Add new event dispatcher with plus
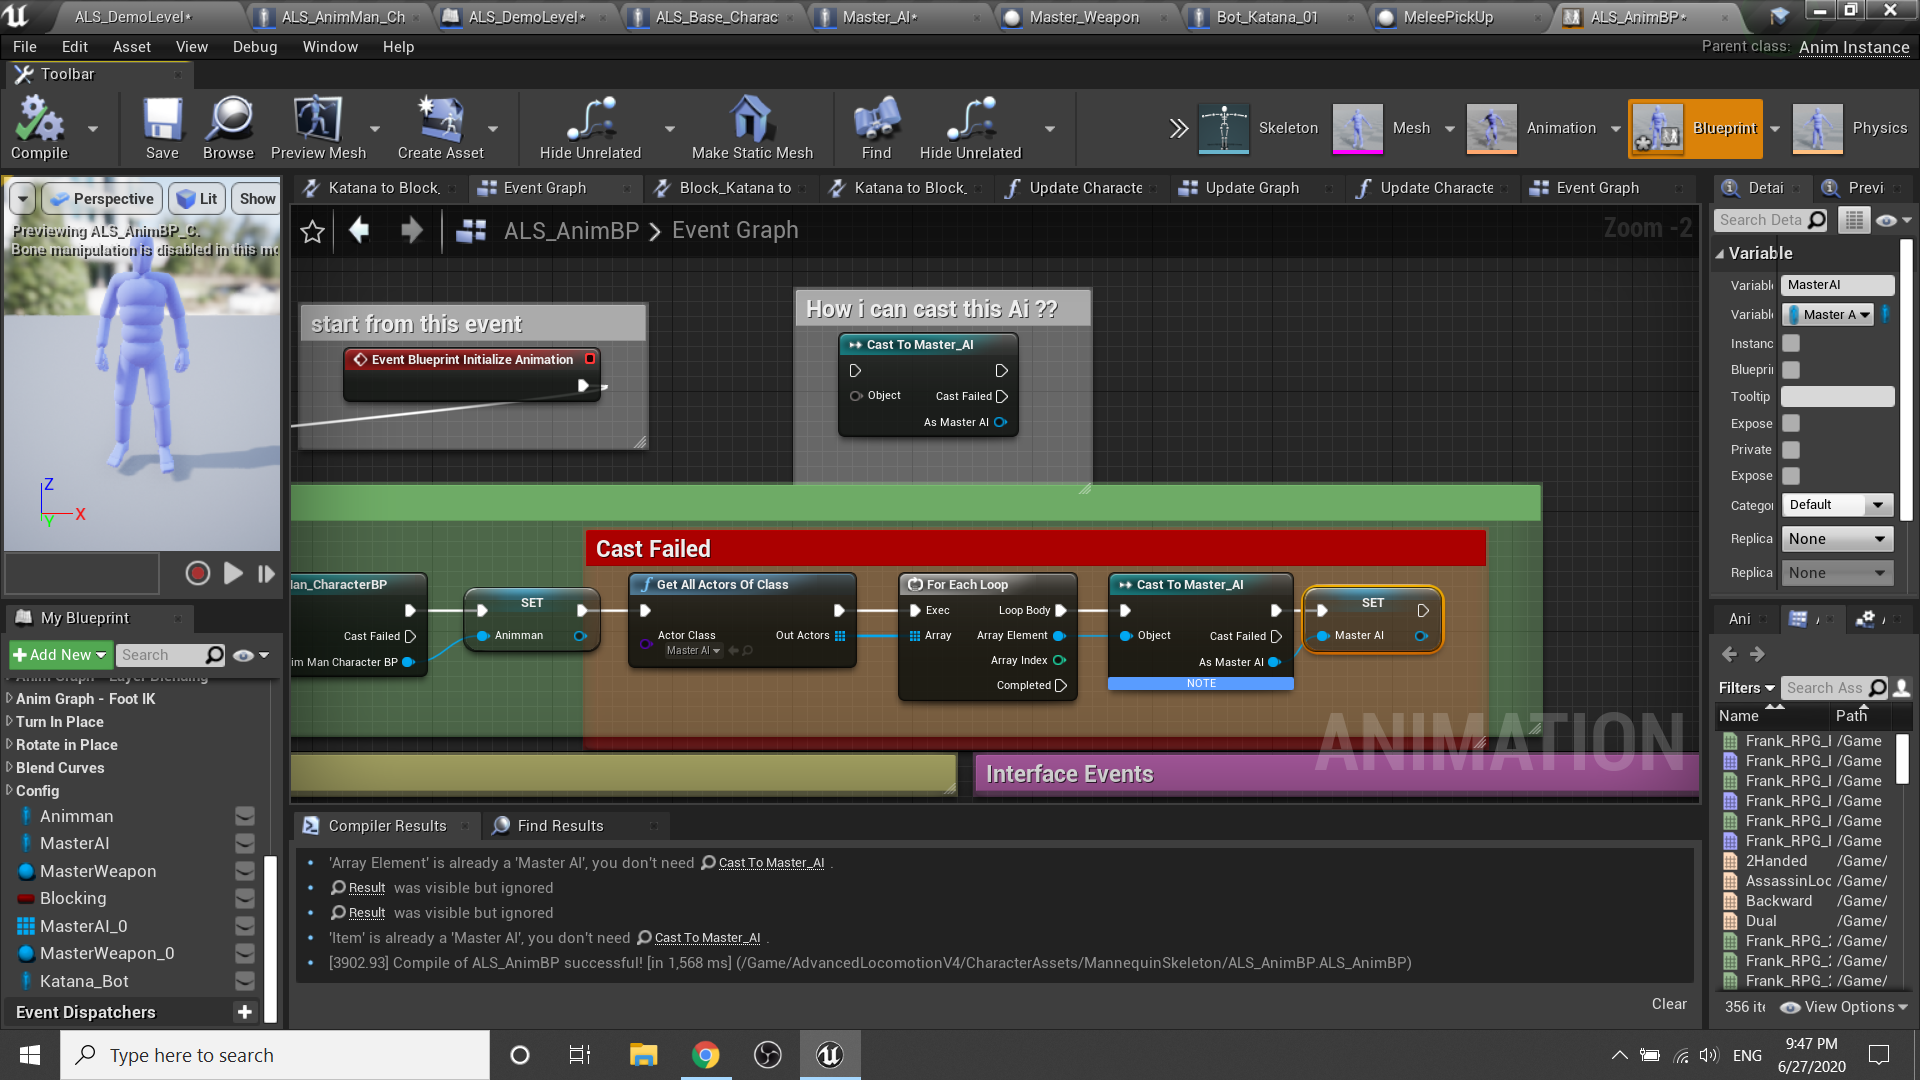Screen dimensions: 1920x1080 coord(244,1012)
